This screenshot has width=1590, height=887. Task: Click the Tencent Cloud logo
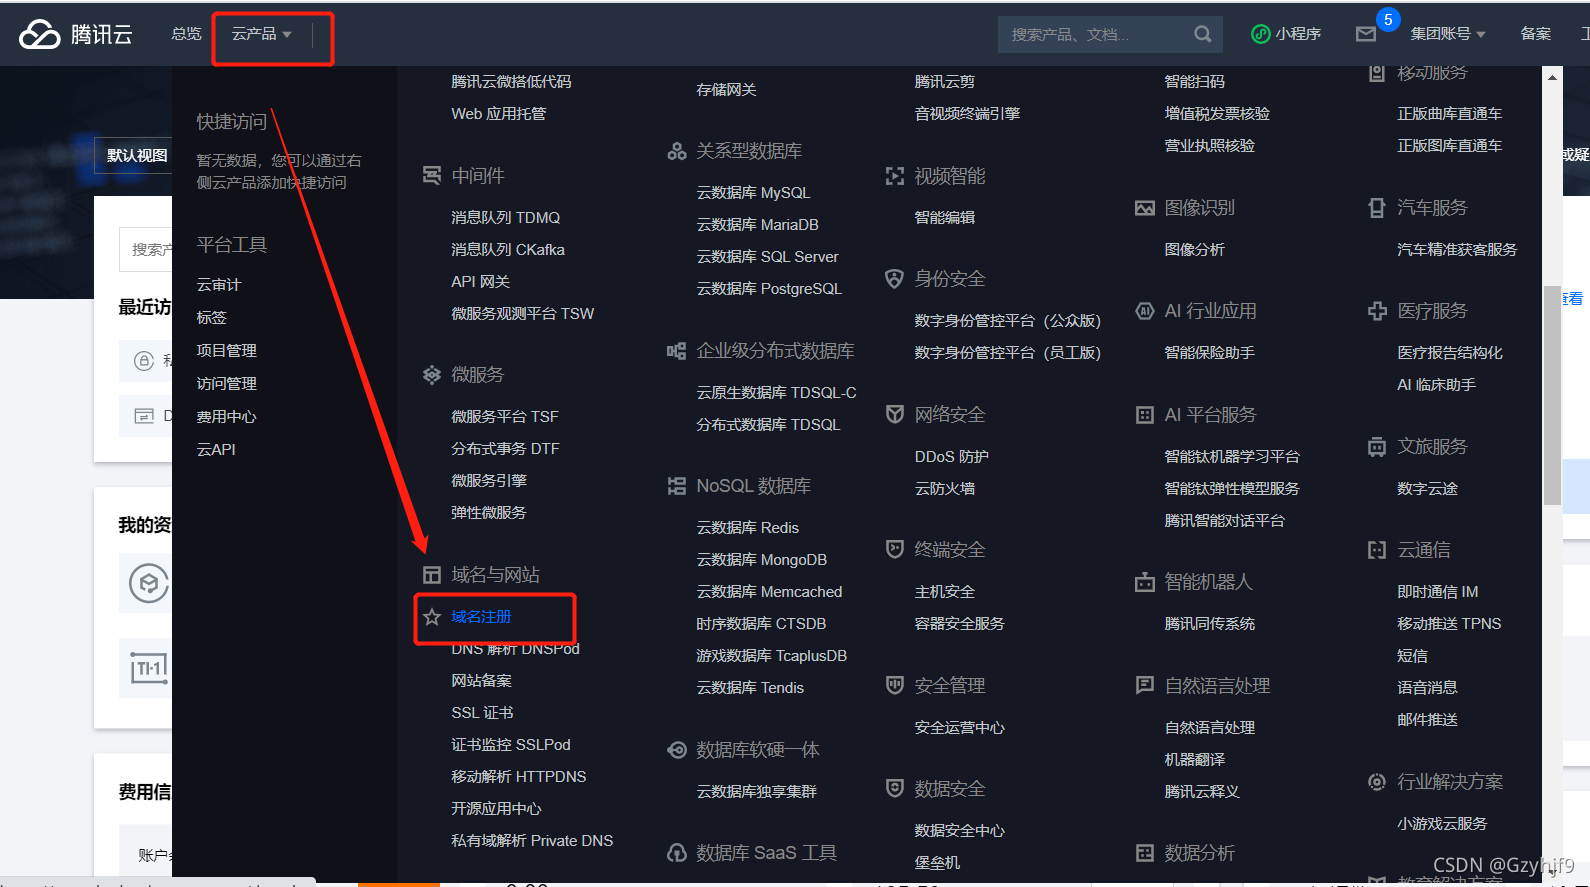(76, 34)
